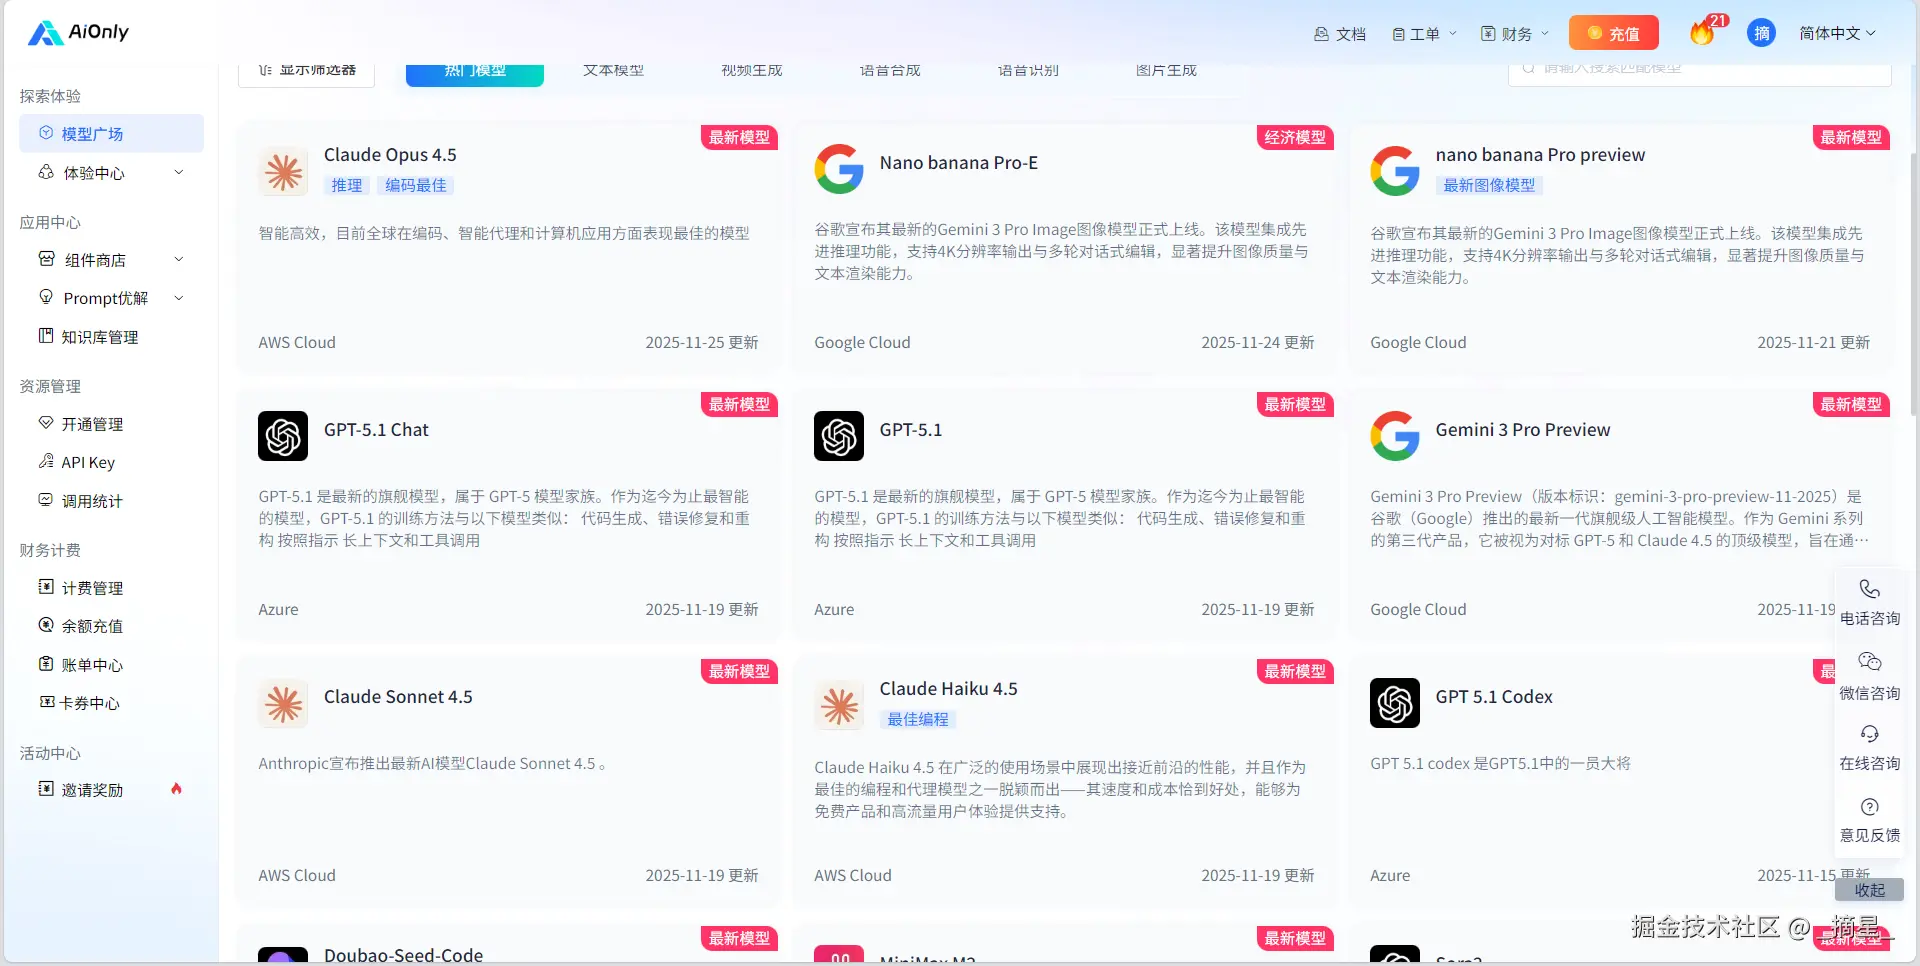Click the 卡券中心 sidebar icon
The image size is (1920, 966).
click(x=46, y=702)
